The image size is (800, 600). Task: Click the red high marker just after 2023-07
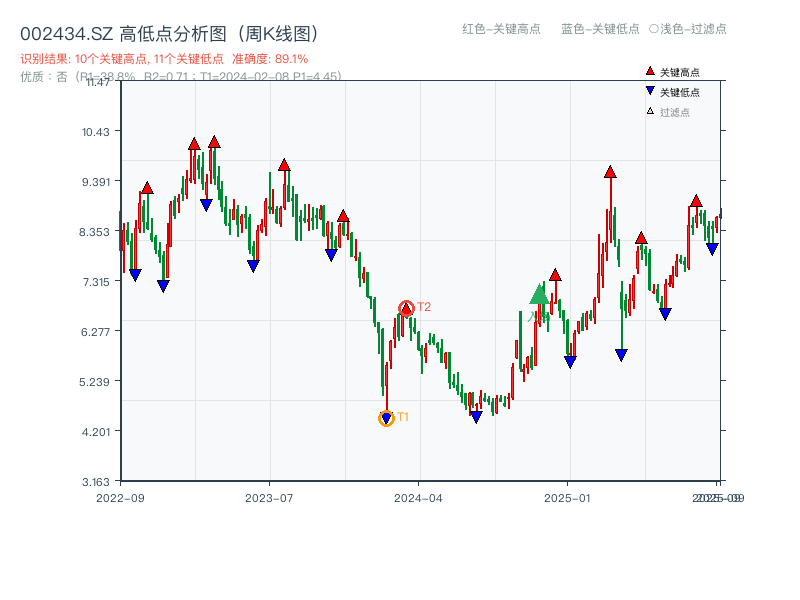click(284, 165)
